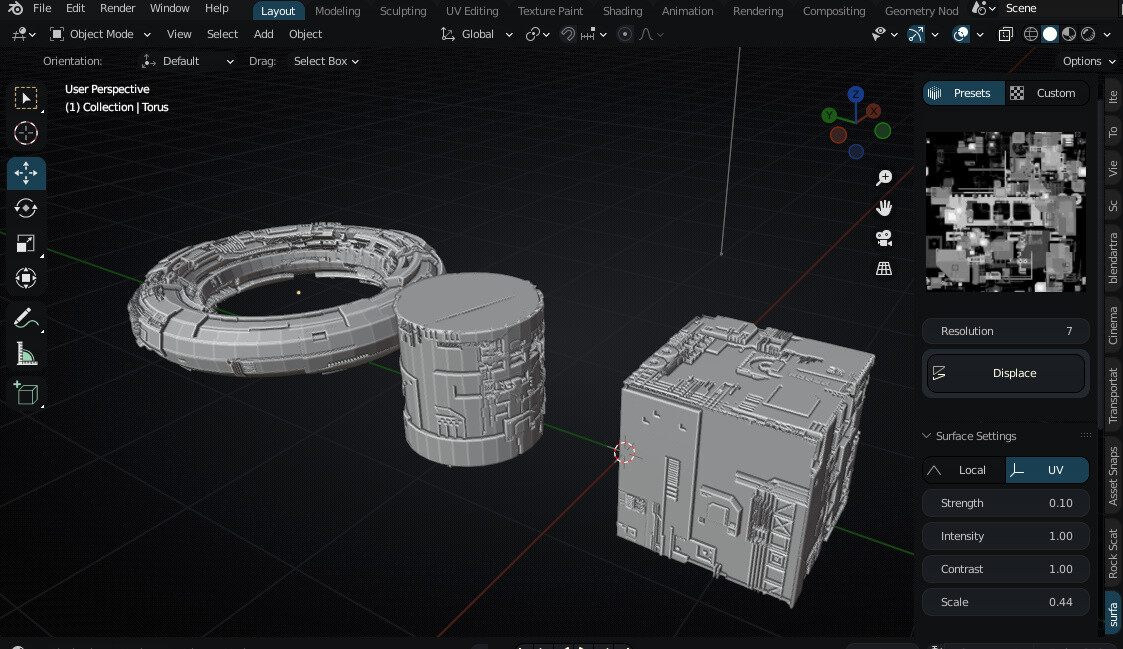Toggle X-Ray mode in the header
Screen dimensions: 1123x649
coord(1005,33)
